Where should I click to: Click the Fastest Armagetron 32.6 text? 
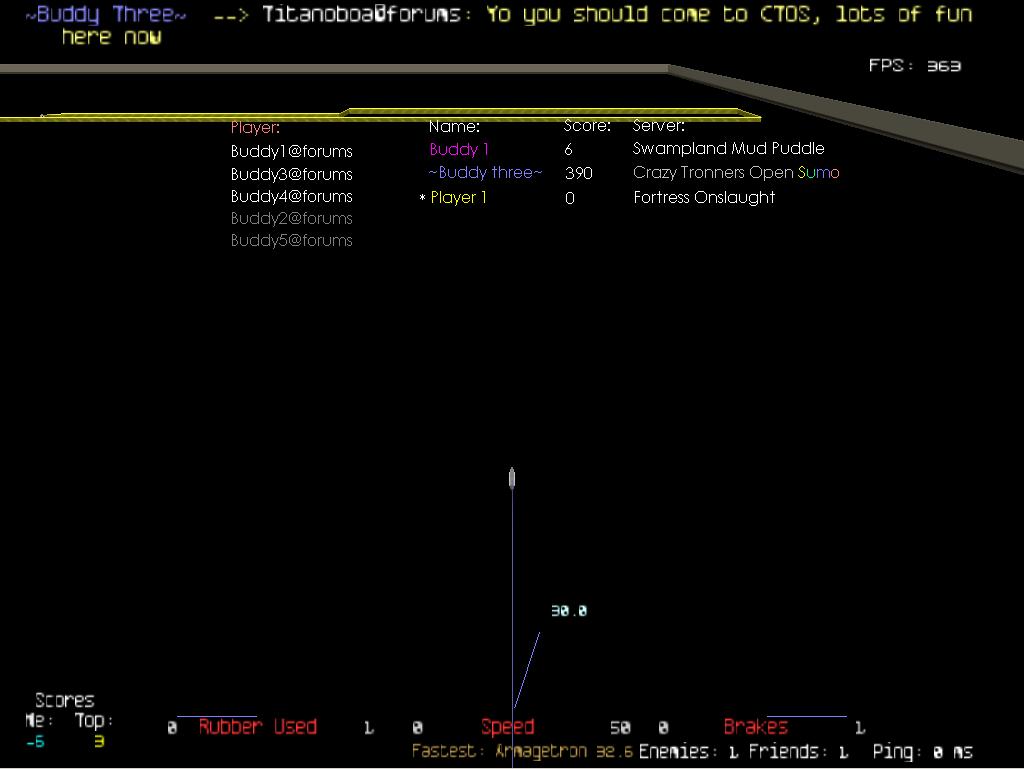click(522, 751)
